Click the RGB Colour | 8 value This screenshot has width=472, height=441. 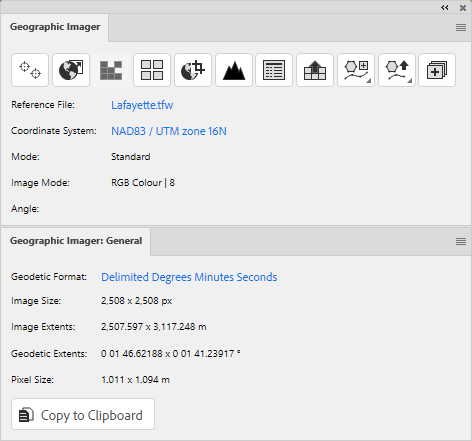(143, 183)
